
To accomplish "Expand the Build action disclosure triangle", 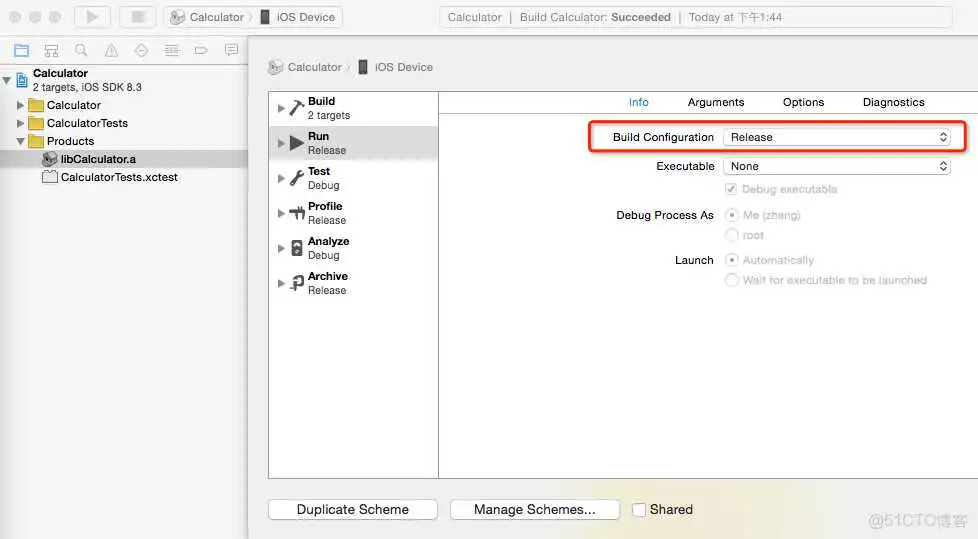I will point(281,108).
